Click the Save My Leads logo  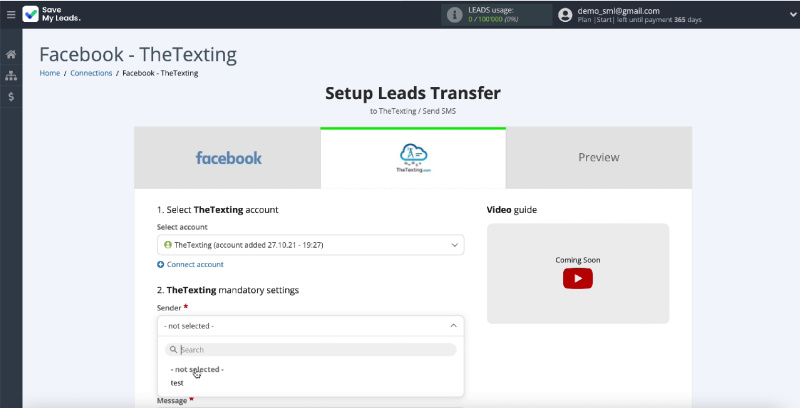(52, 15)
